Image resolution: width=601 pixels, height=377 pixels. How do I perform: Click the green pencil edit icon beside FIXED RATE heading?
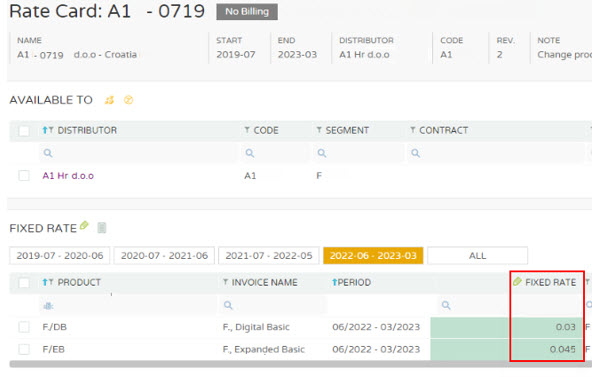click(84, 226)
